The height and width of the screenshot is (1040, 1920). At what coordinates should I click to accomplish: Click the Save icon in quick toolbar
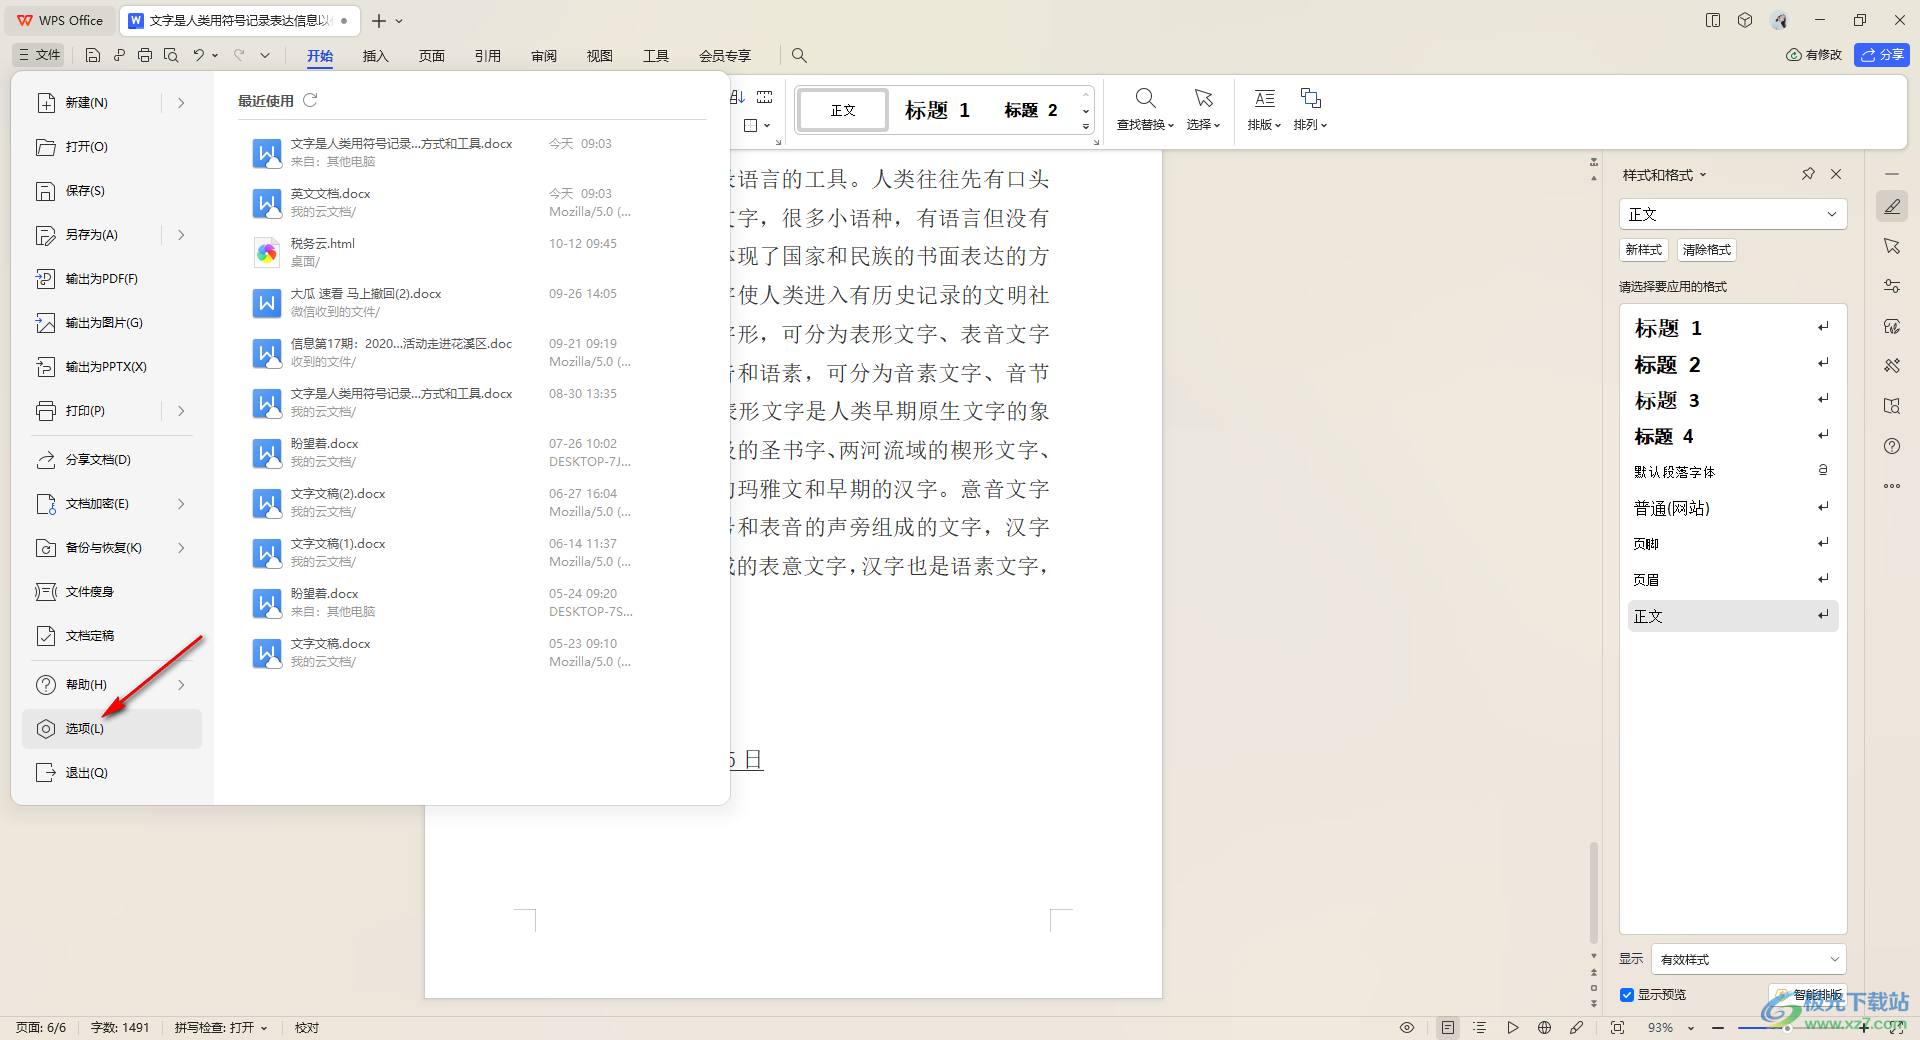pyautogui.click(x=93, y=55)
